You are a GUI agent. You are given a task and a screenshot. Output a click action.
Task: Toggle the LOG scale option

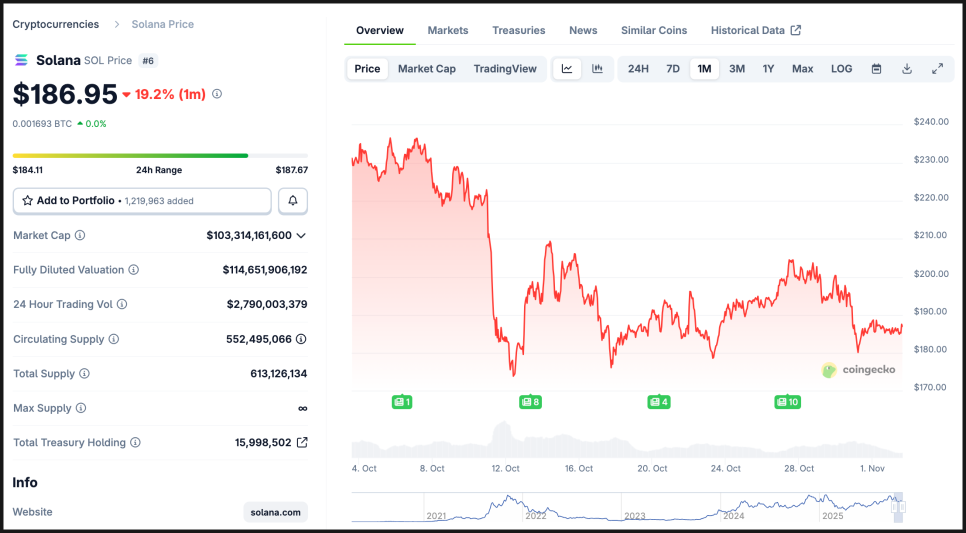(841, 69)
